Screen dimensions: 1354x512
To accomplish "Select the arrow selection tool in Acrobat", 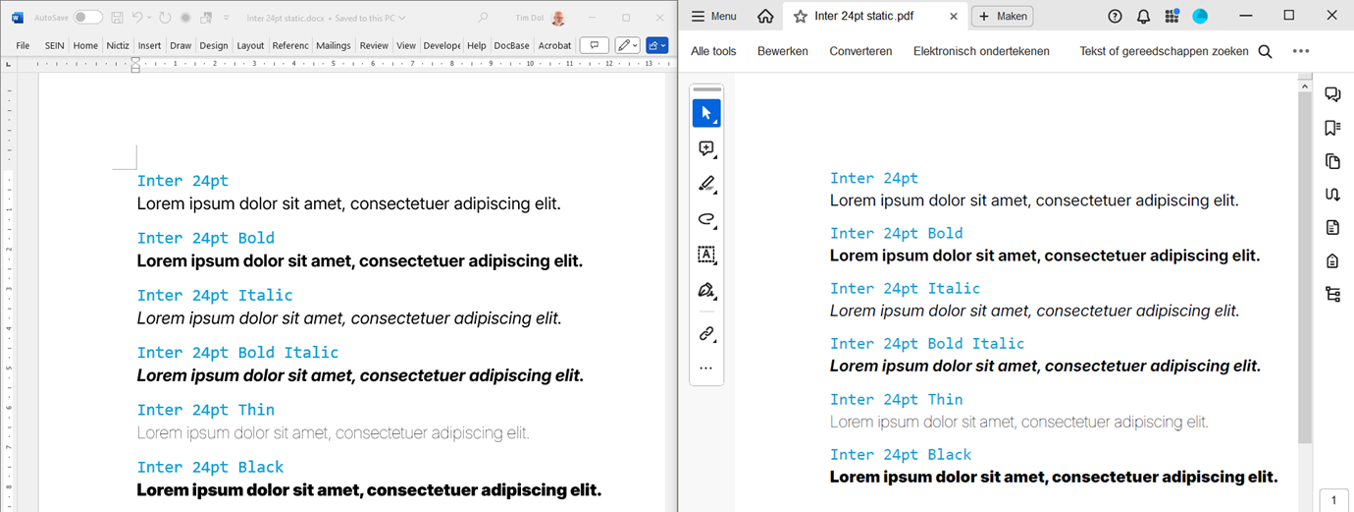I will [706, 113].
